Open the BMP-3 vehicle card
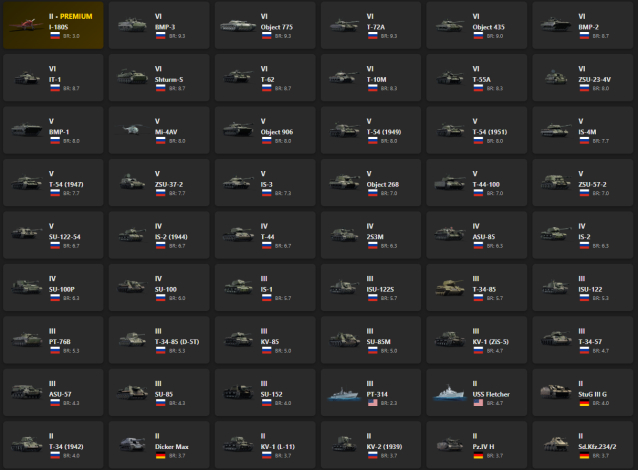Image resolution: width=638 pixels, height=470 pixels. click(x=159, y=25)
